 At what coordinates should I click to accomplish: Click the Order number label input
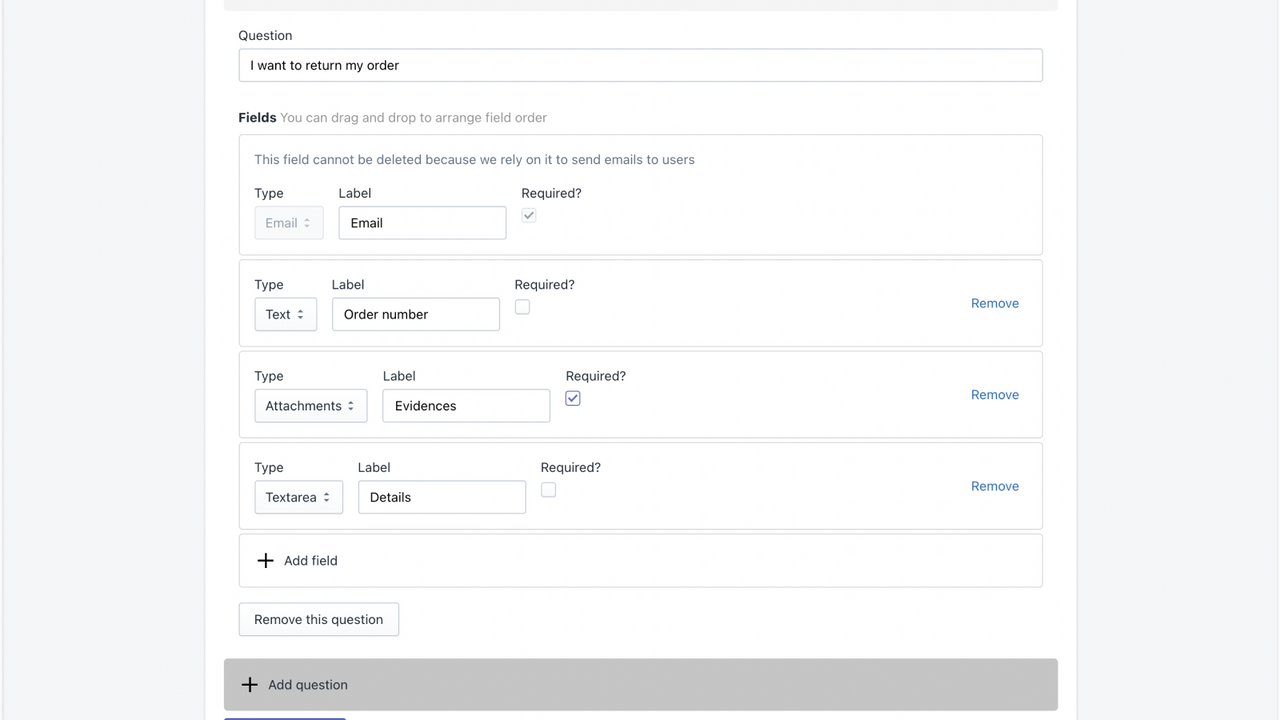point(416,314)
